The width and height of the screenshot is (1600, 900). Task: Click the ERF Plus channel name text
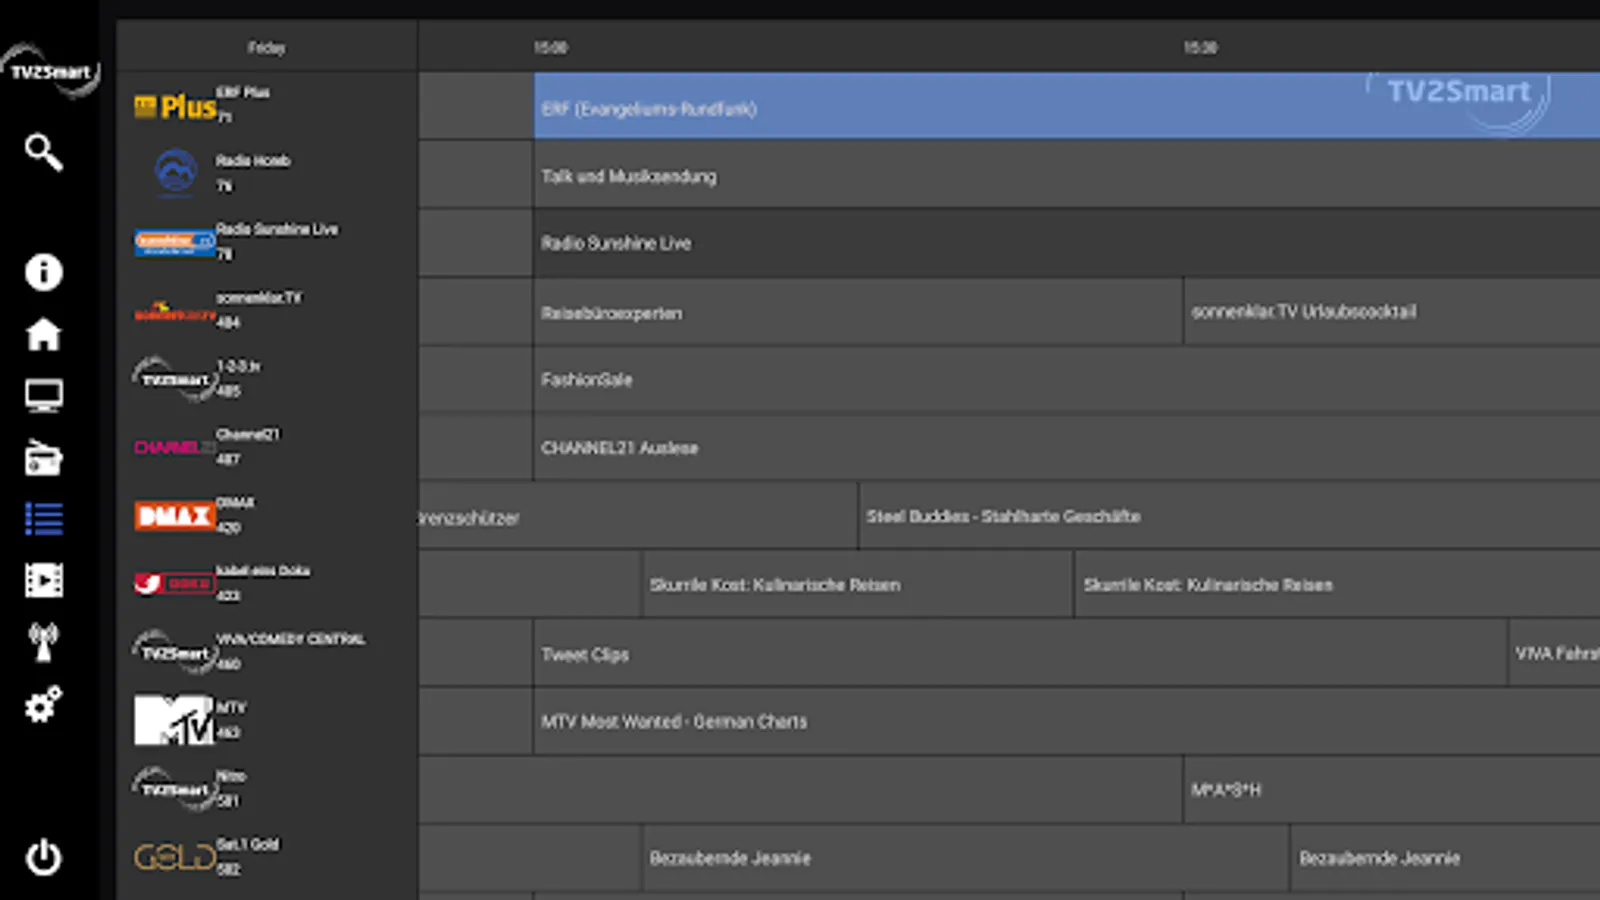click(243, 92)
